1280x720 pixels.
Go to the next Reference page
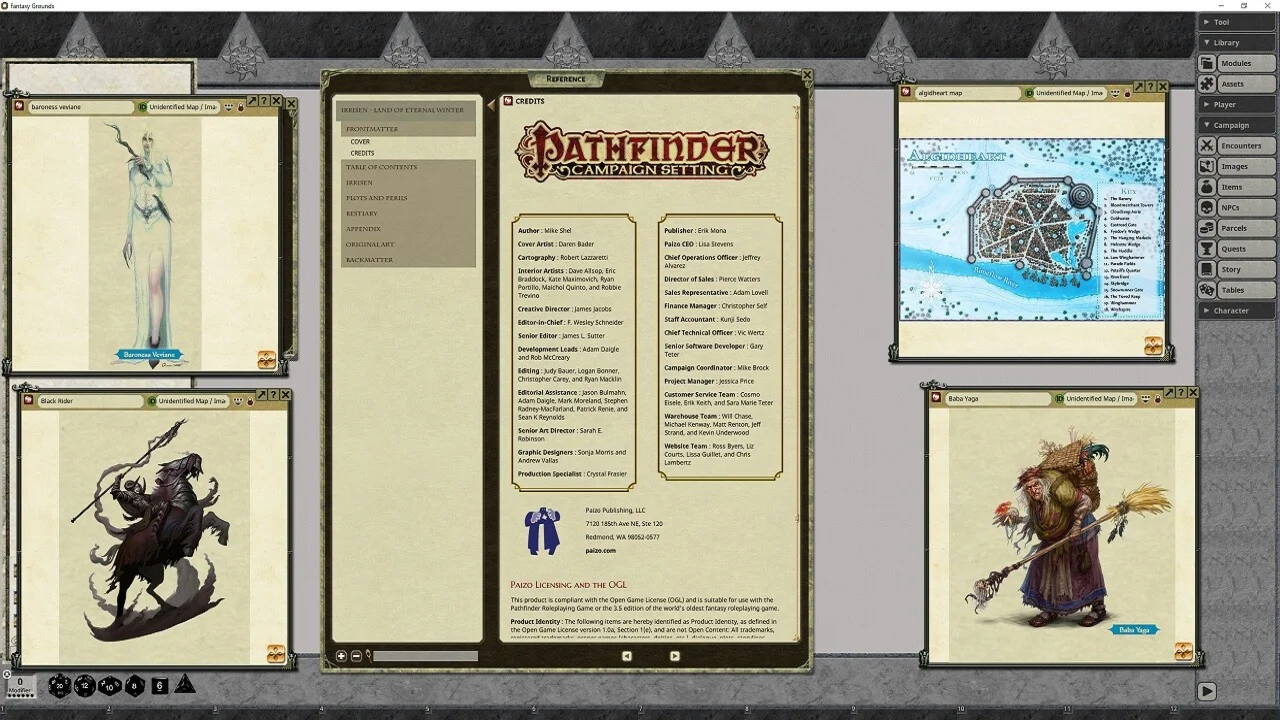(x=674, y=656)
